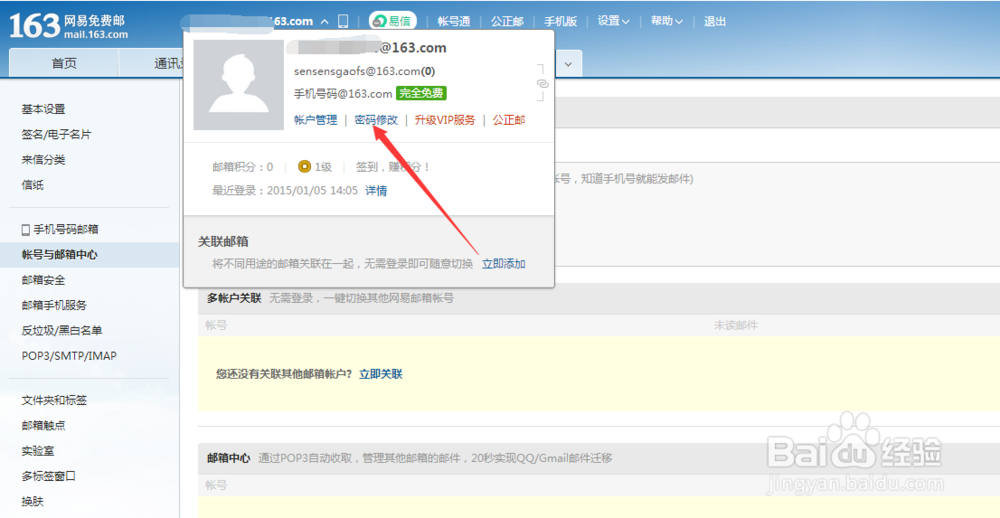Open 签名/电子名片 settings

pos(56,135)
